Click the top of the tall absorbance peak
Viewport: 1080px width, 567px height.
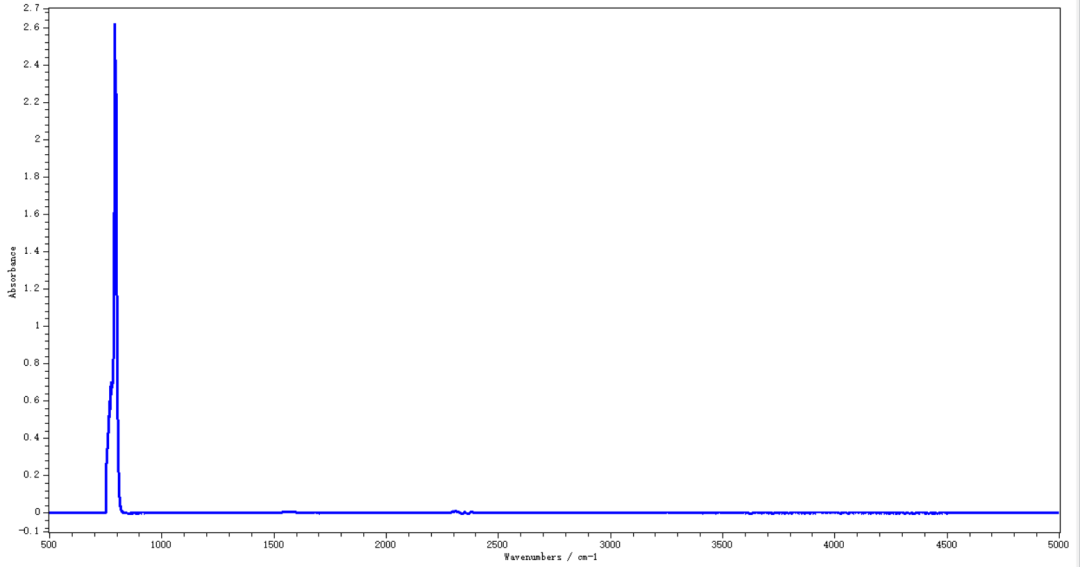[114, 25]
